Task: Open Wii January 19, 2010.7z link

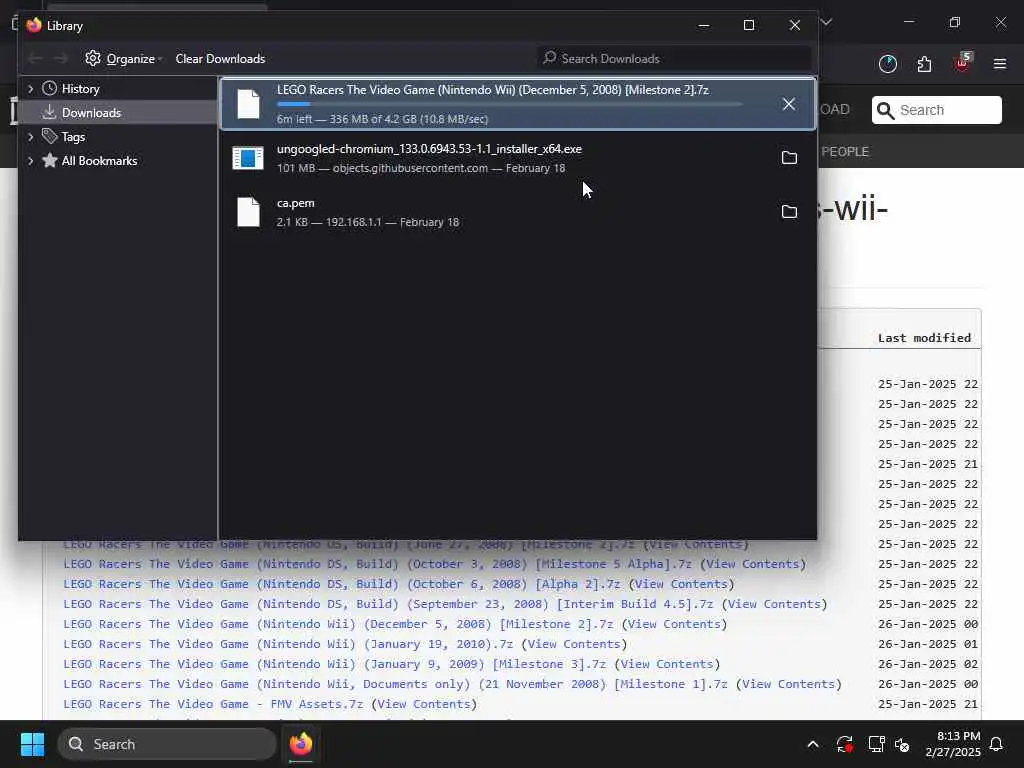Action: coord(288,644)
